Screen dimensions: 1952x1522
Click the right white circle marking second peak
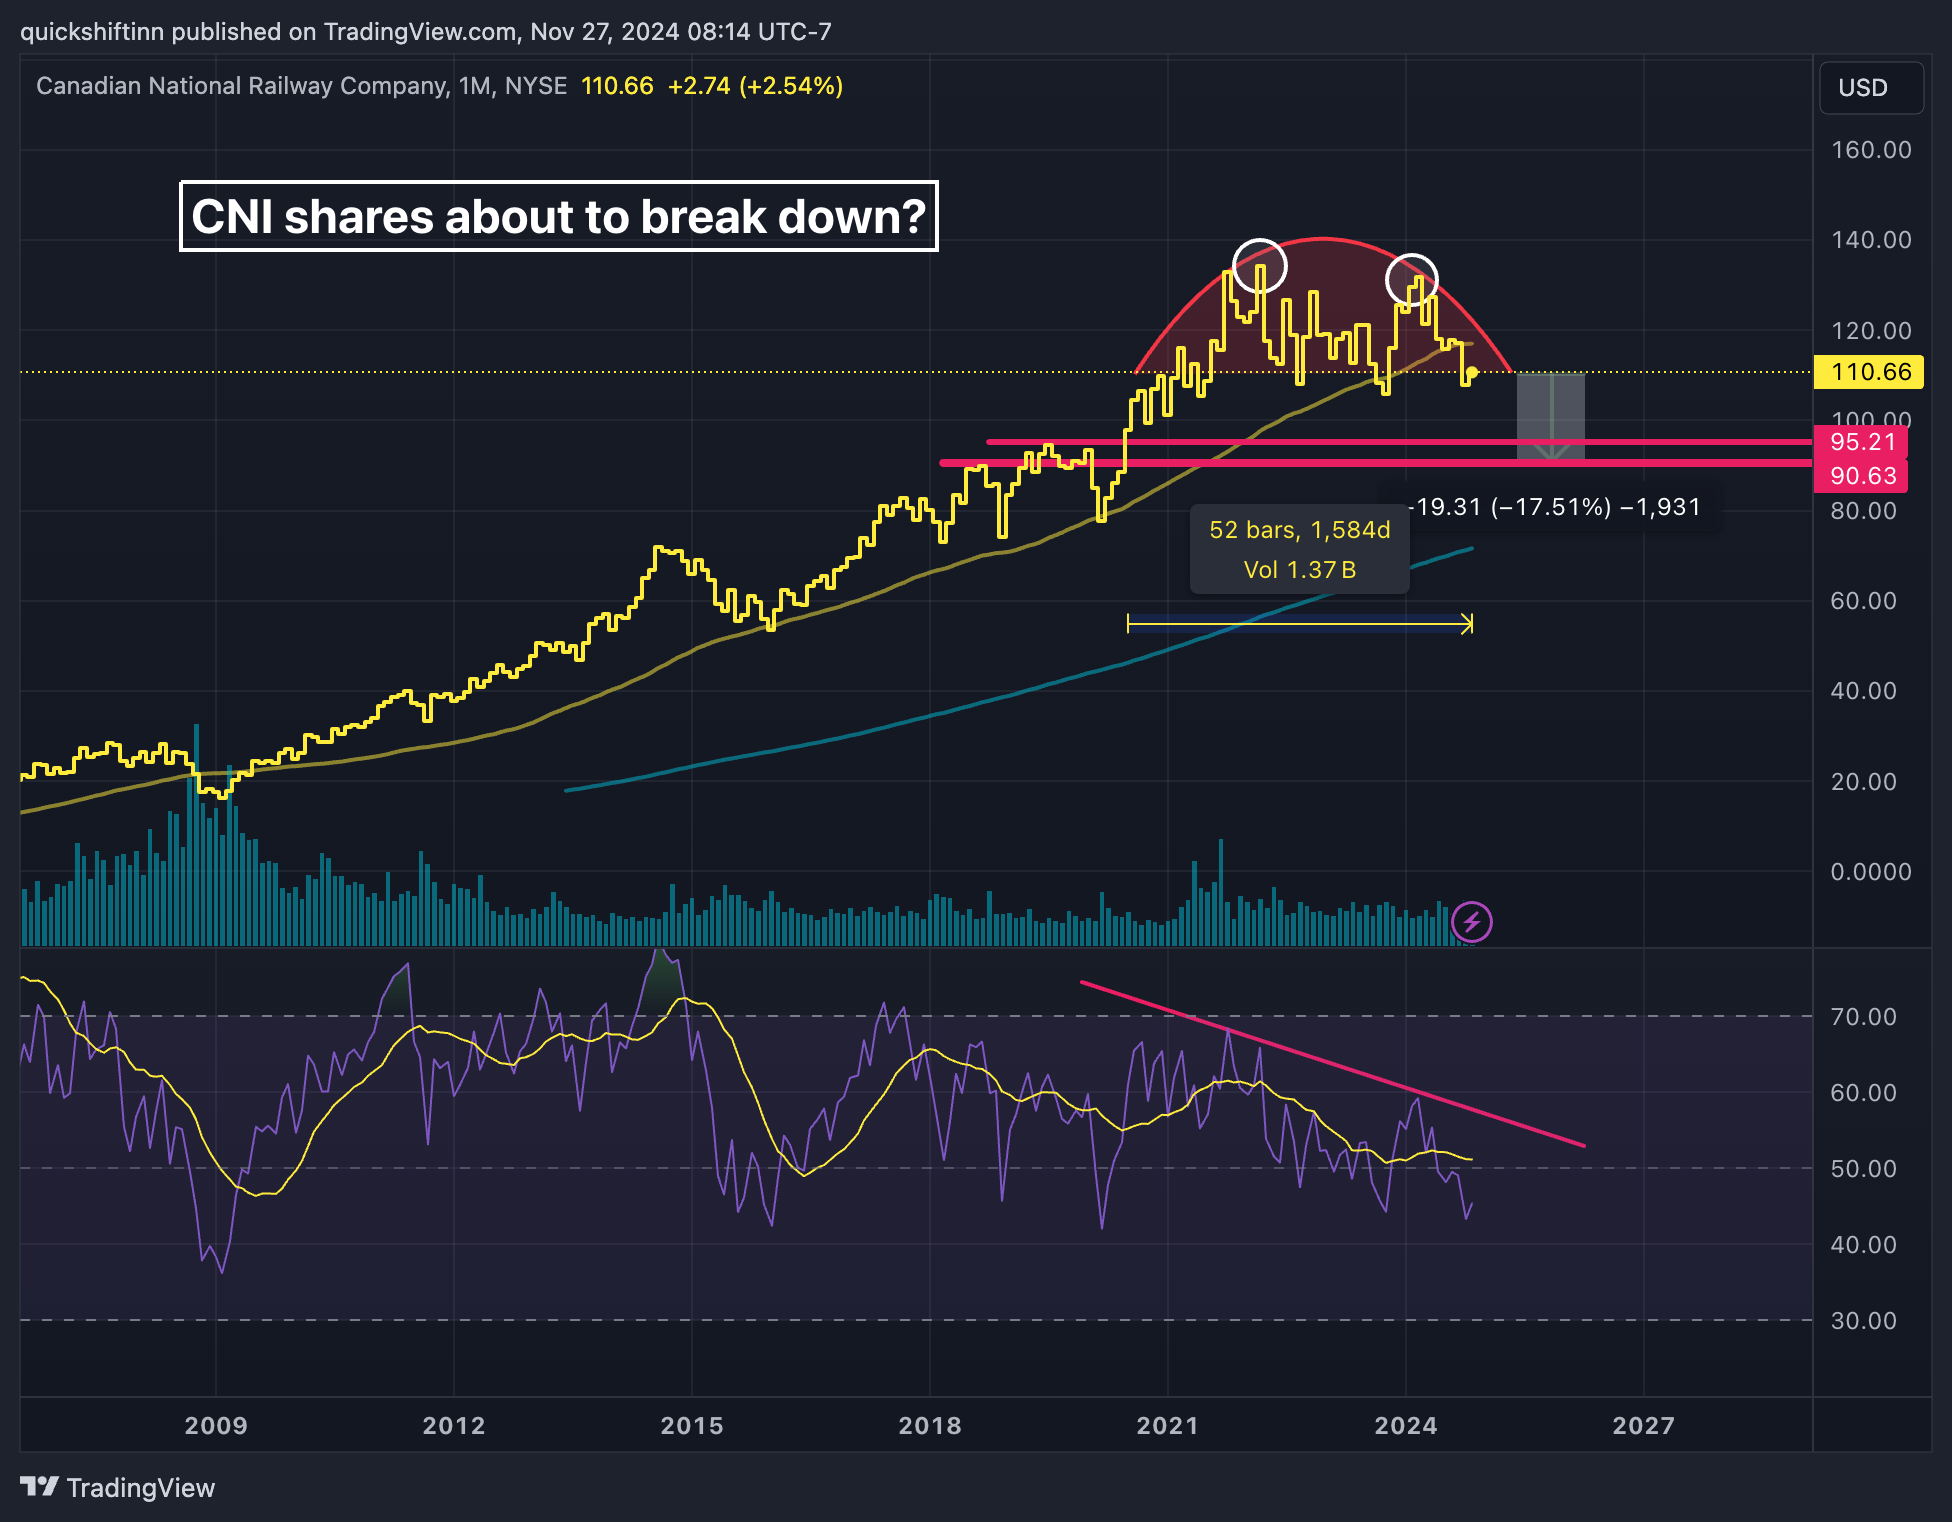click(1412, 280)
